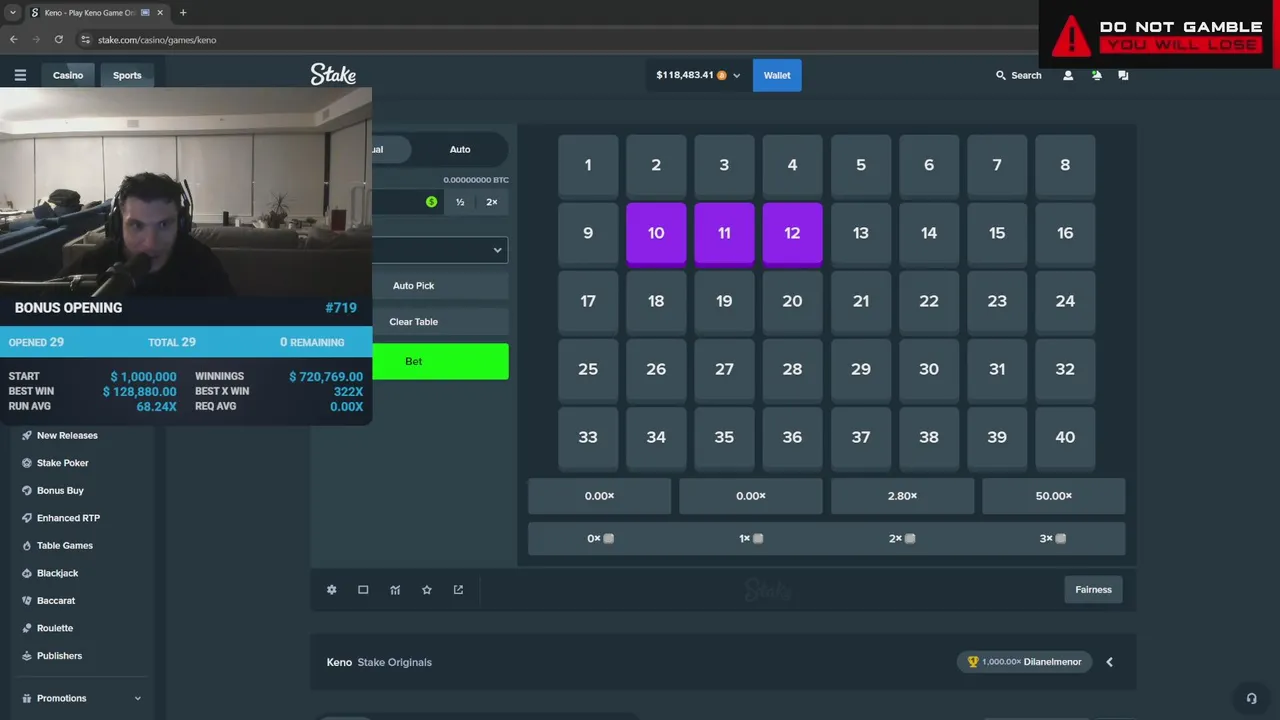Click the 2.80× payout multiplier cell
Viewport: 1280px width, 720px height.
pyautogui.click(x=902, y=496)
